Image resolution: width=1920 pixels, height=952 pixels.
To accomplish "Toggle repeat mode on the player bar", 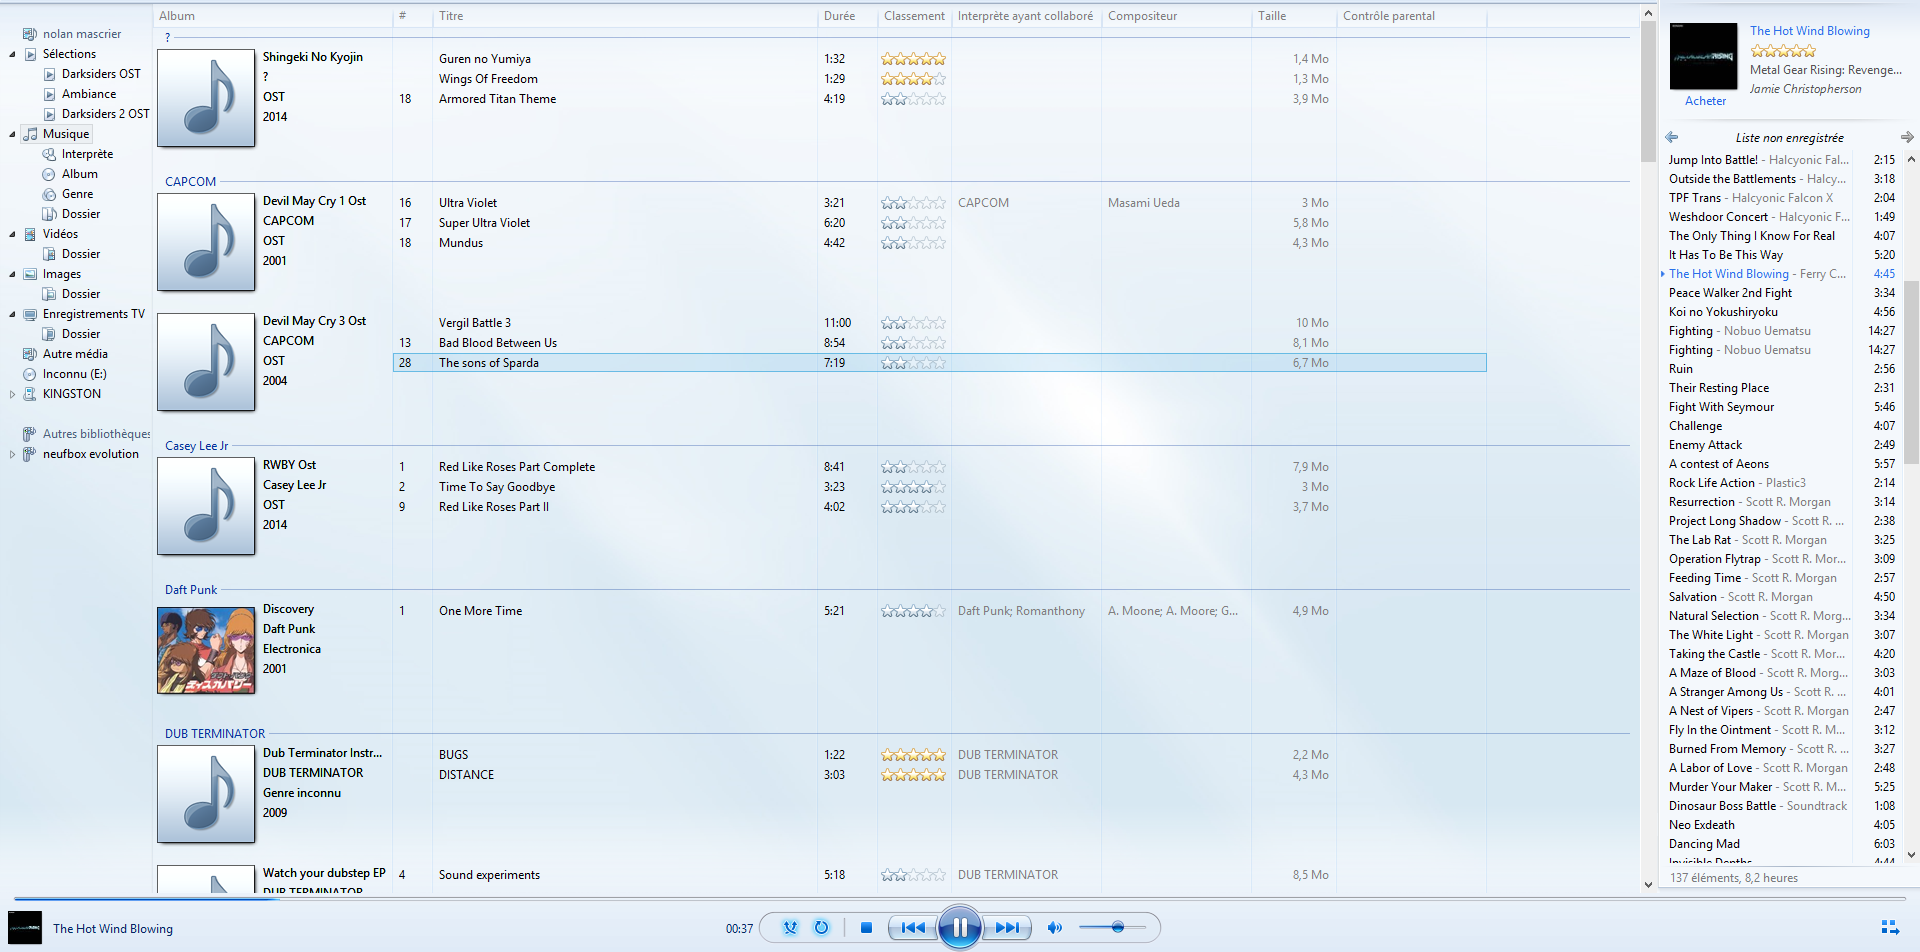I will [821, 928].
